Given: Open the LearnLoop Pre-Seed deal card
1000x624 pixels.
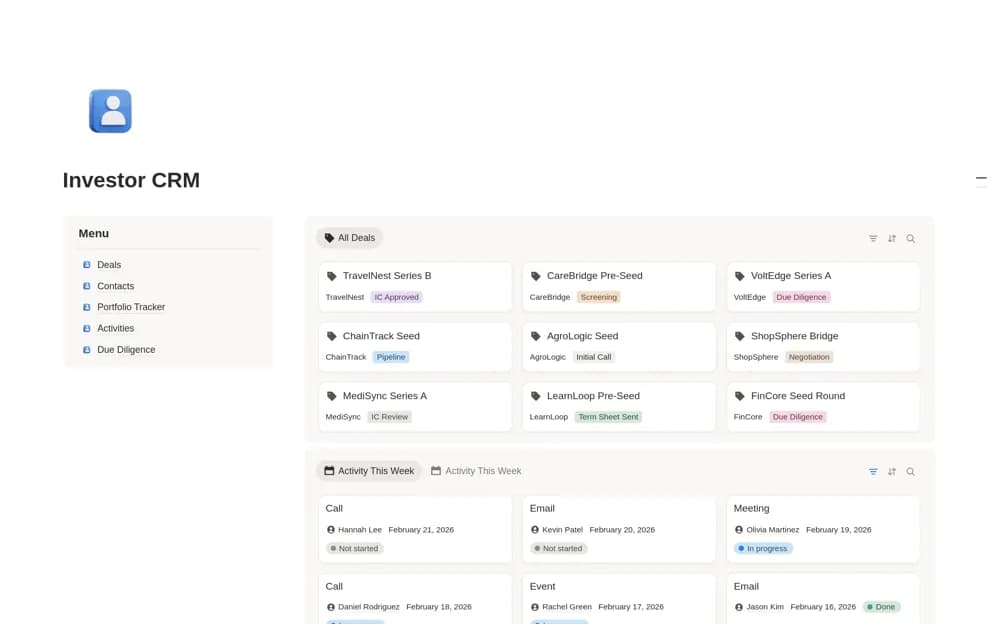Looking at the screenshot, I should 619,406.
